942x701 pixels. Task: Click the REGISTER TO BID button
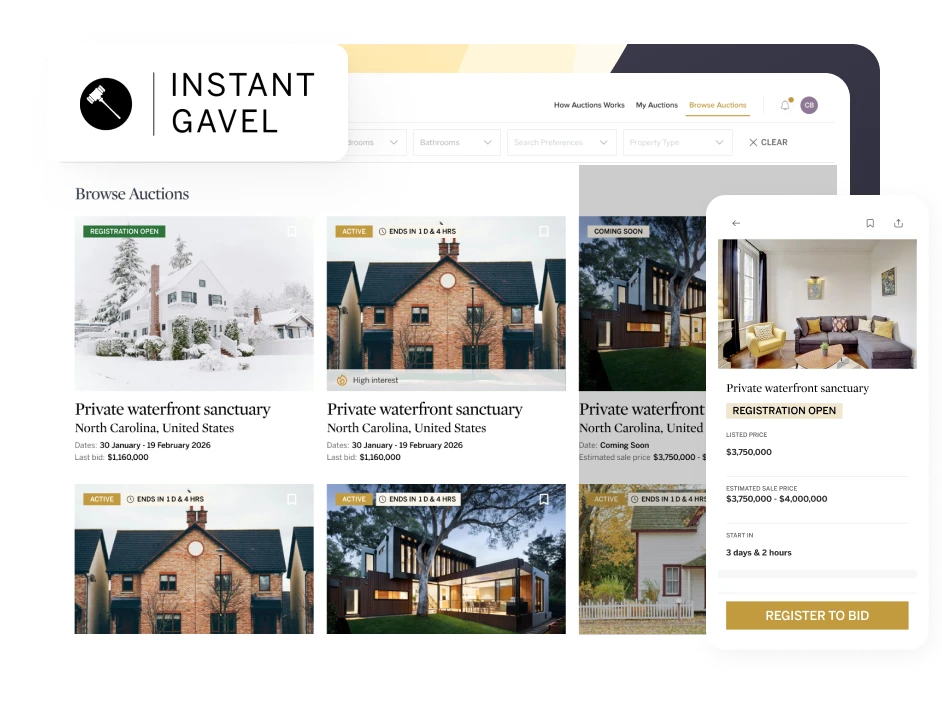click(817, 616)
